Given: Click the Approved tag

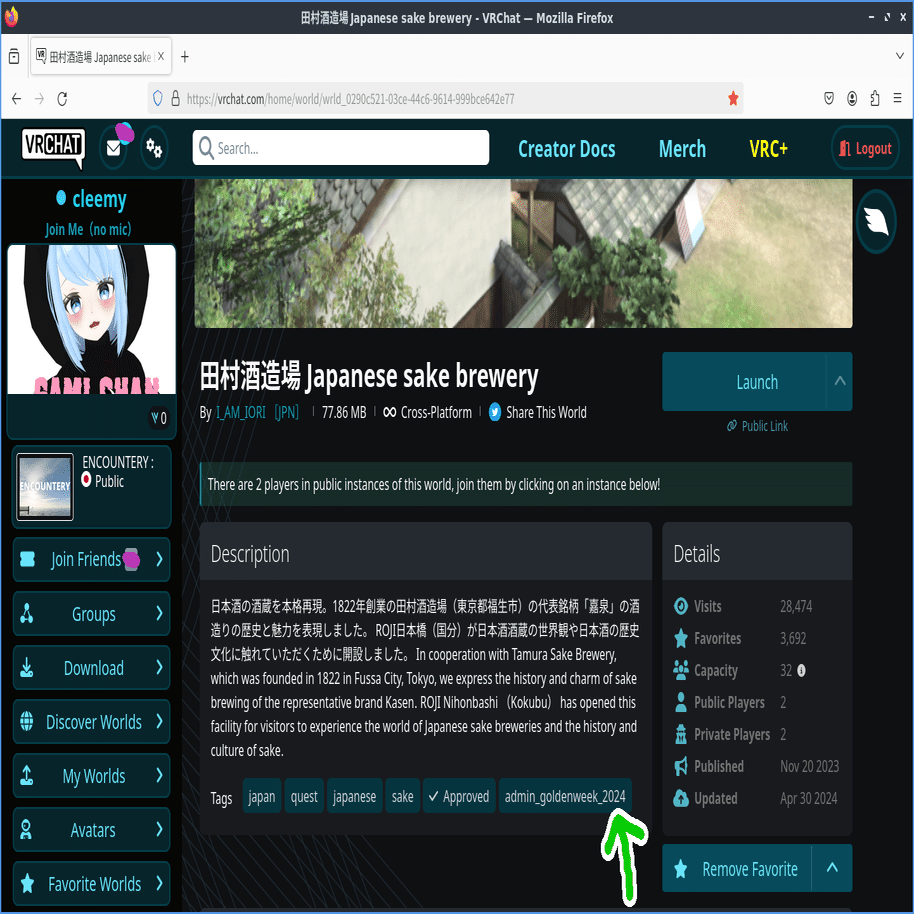Looking at the screenshot, I should point(459,796).
